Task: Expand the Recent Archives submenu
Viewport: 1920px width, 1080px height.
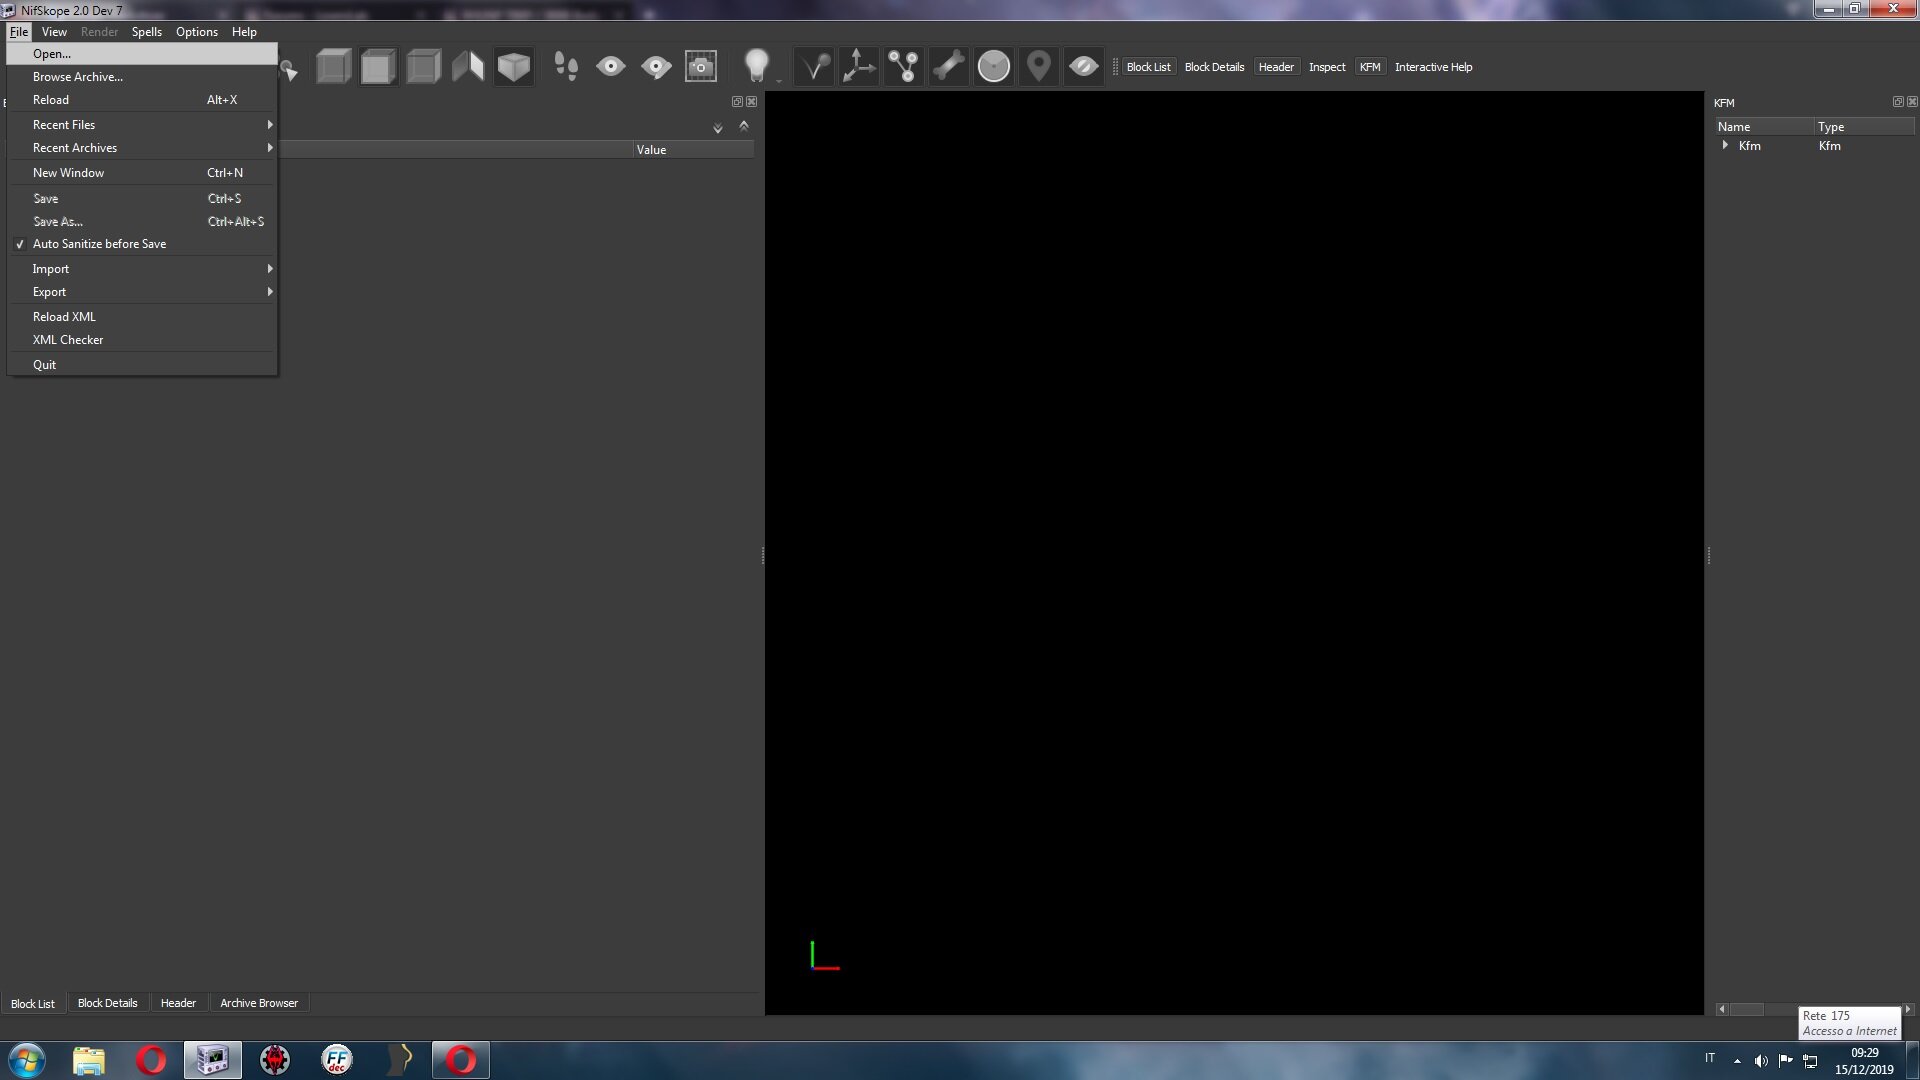Action: (x=142, y=148)
